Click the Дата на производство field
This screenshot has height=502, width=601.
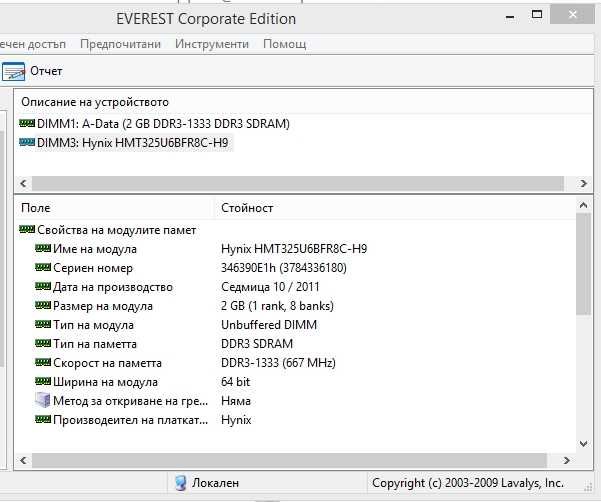coord(113,287)
